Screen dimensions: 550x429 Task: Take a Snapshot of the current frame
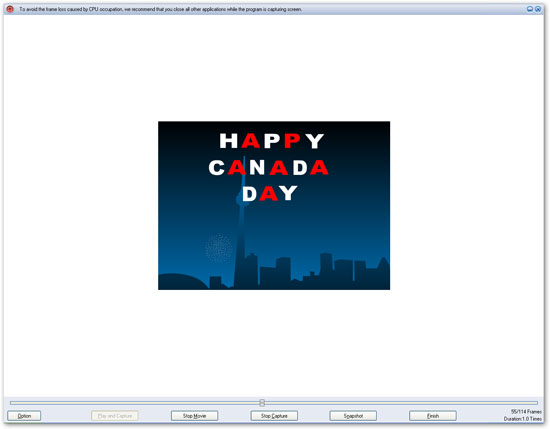[353, 416]
